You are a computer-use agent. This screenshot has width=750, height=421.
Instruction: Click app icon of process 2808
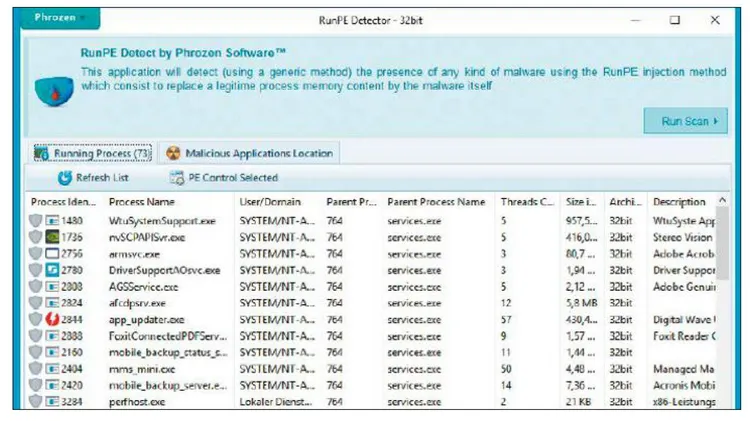52,287
